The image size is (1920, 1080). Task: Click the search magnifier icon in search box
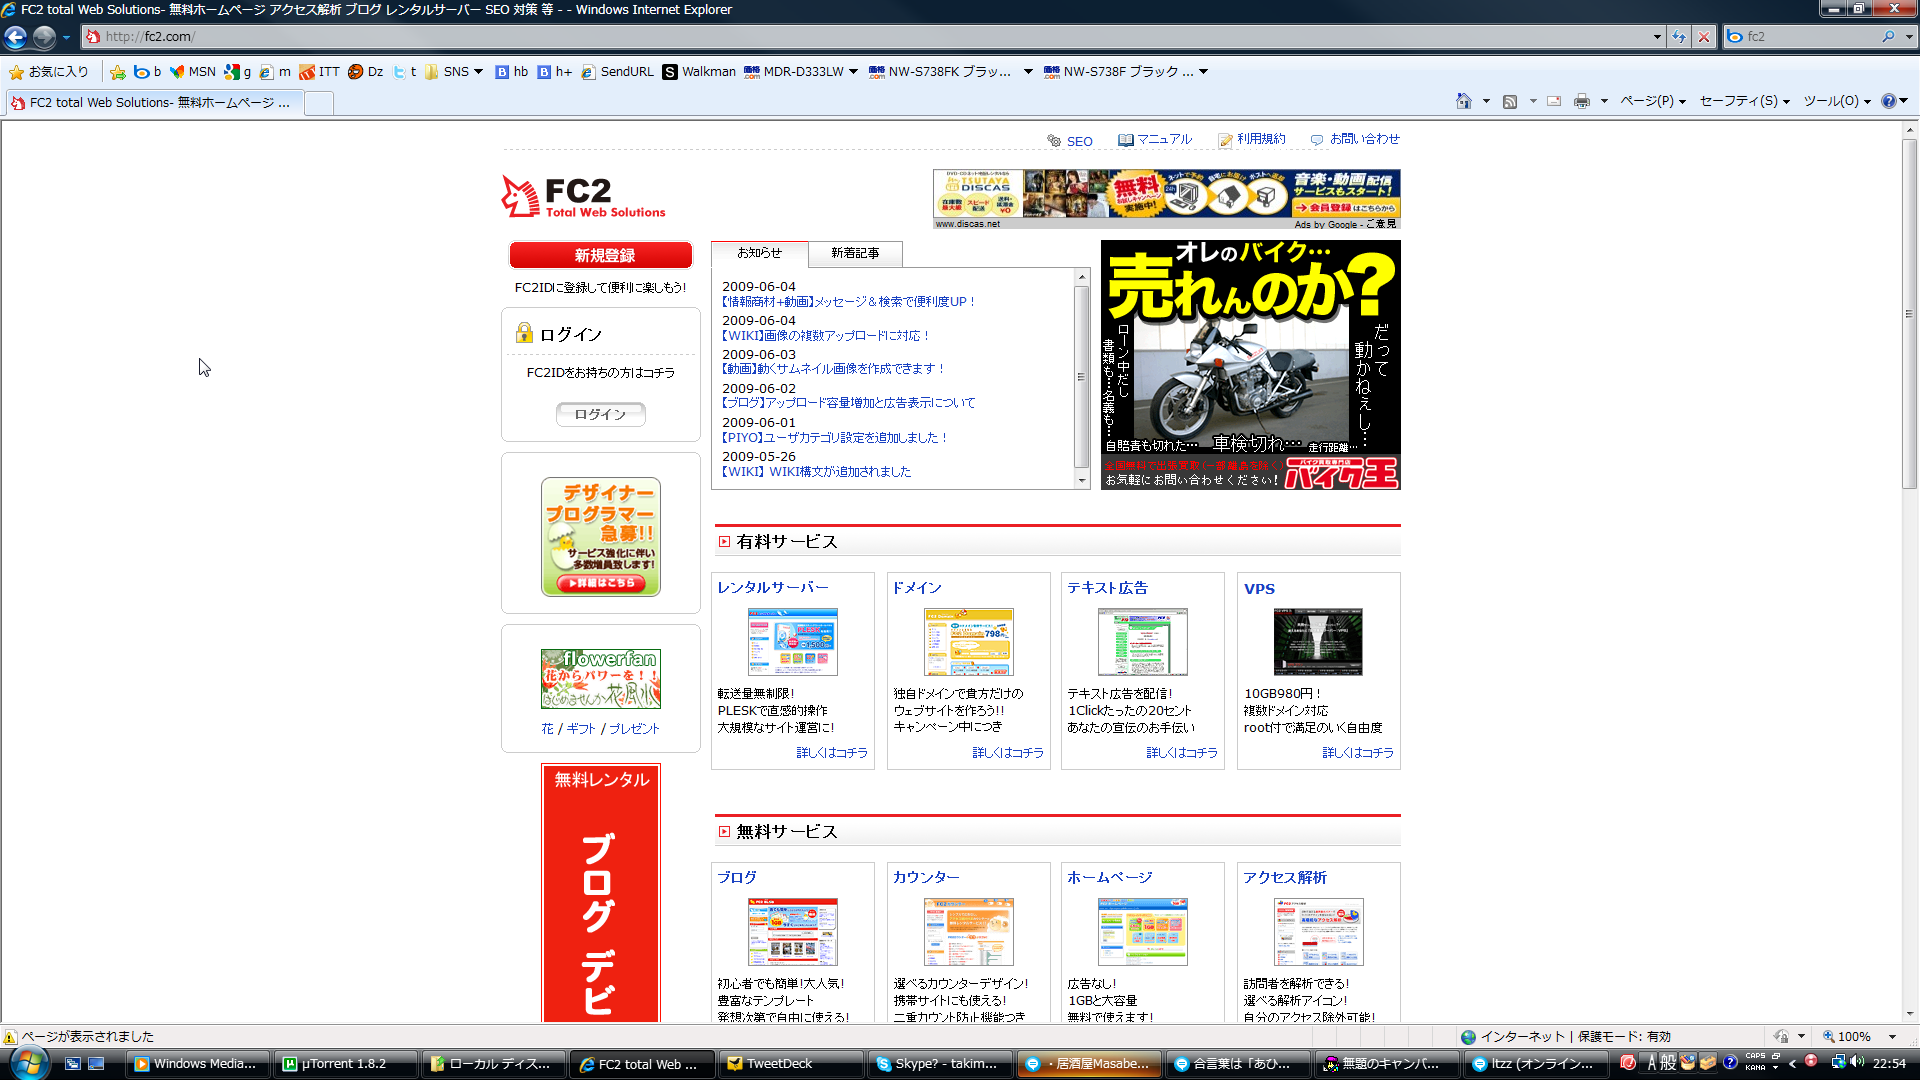tap(1888, 37)
